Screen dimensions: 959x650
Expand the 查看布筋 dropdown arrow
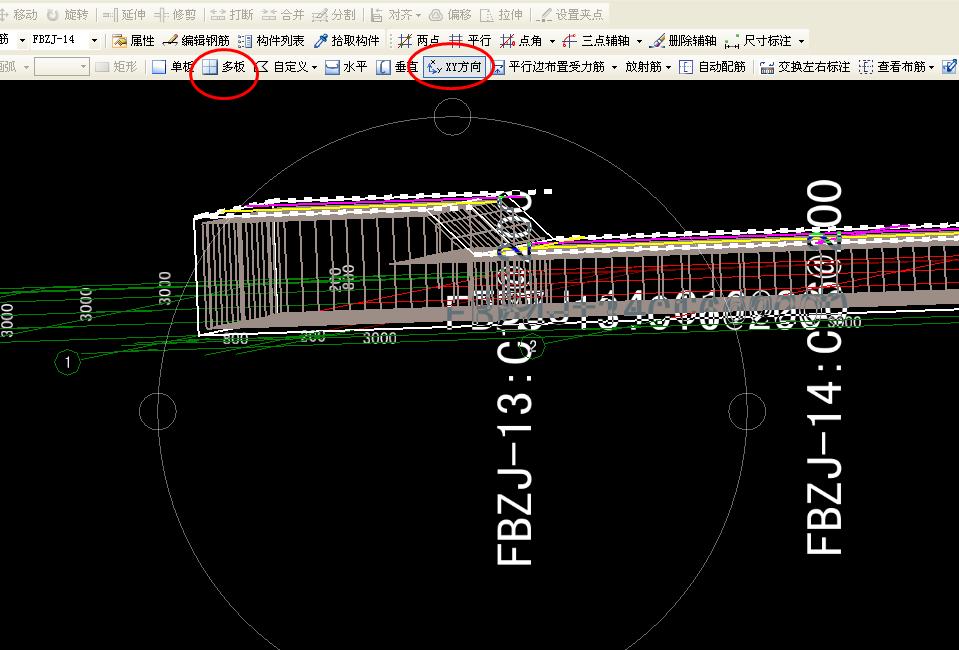pyautogui.click(x=931, y=67)
